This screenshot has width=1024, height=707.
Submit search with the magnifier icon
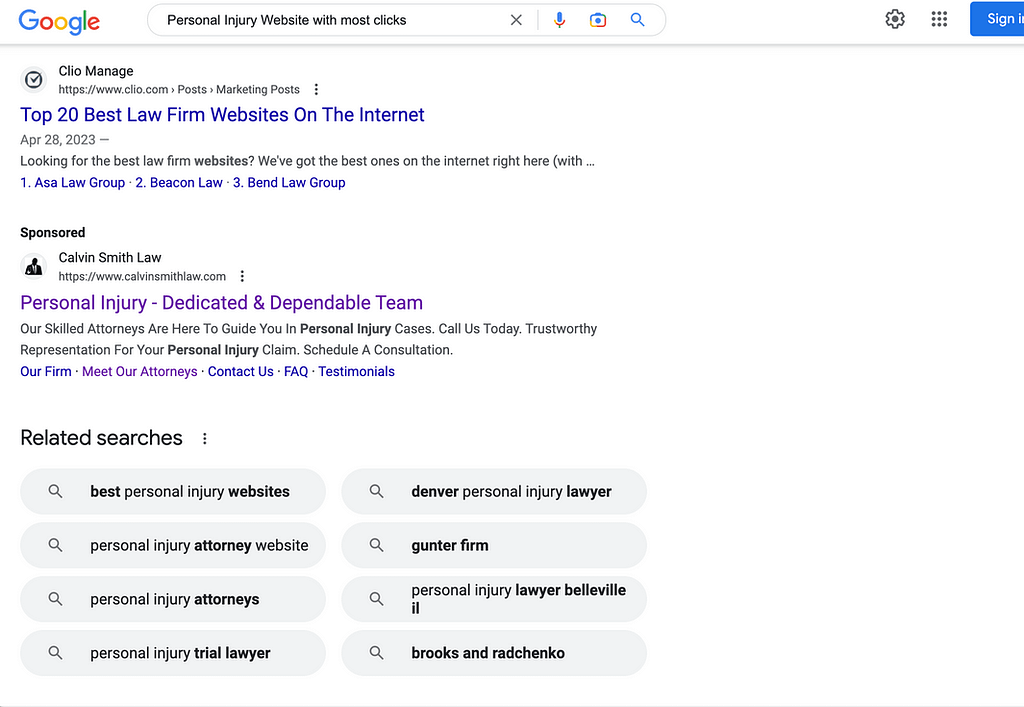point(637,20)
